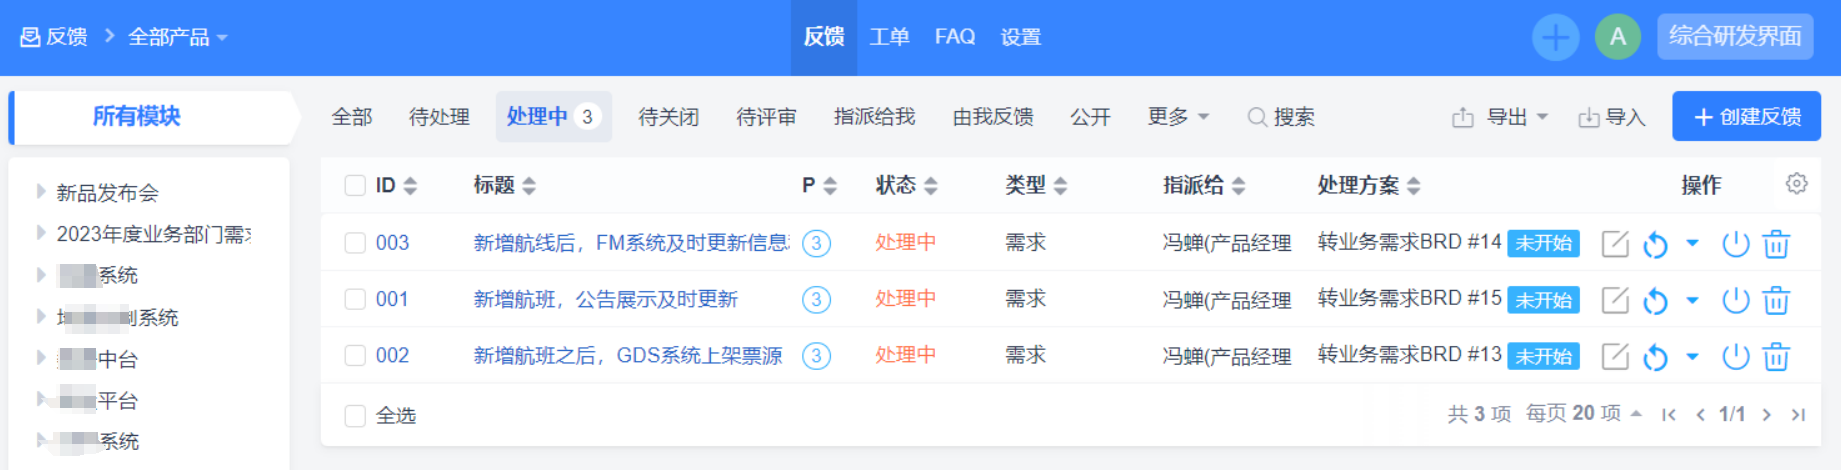
Task: Click the 导入 import icon button
Action: coord(1611,118)
